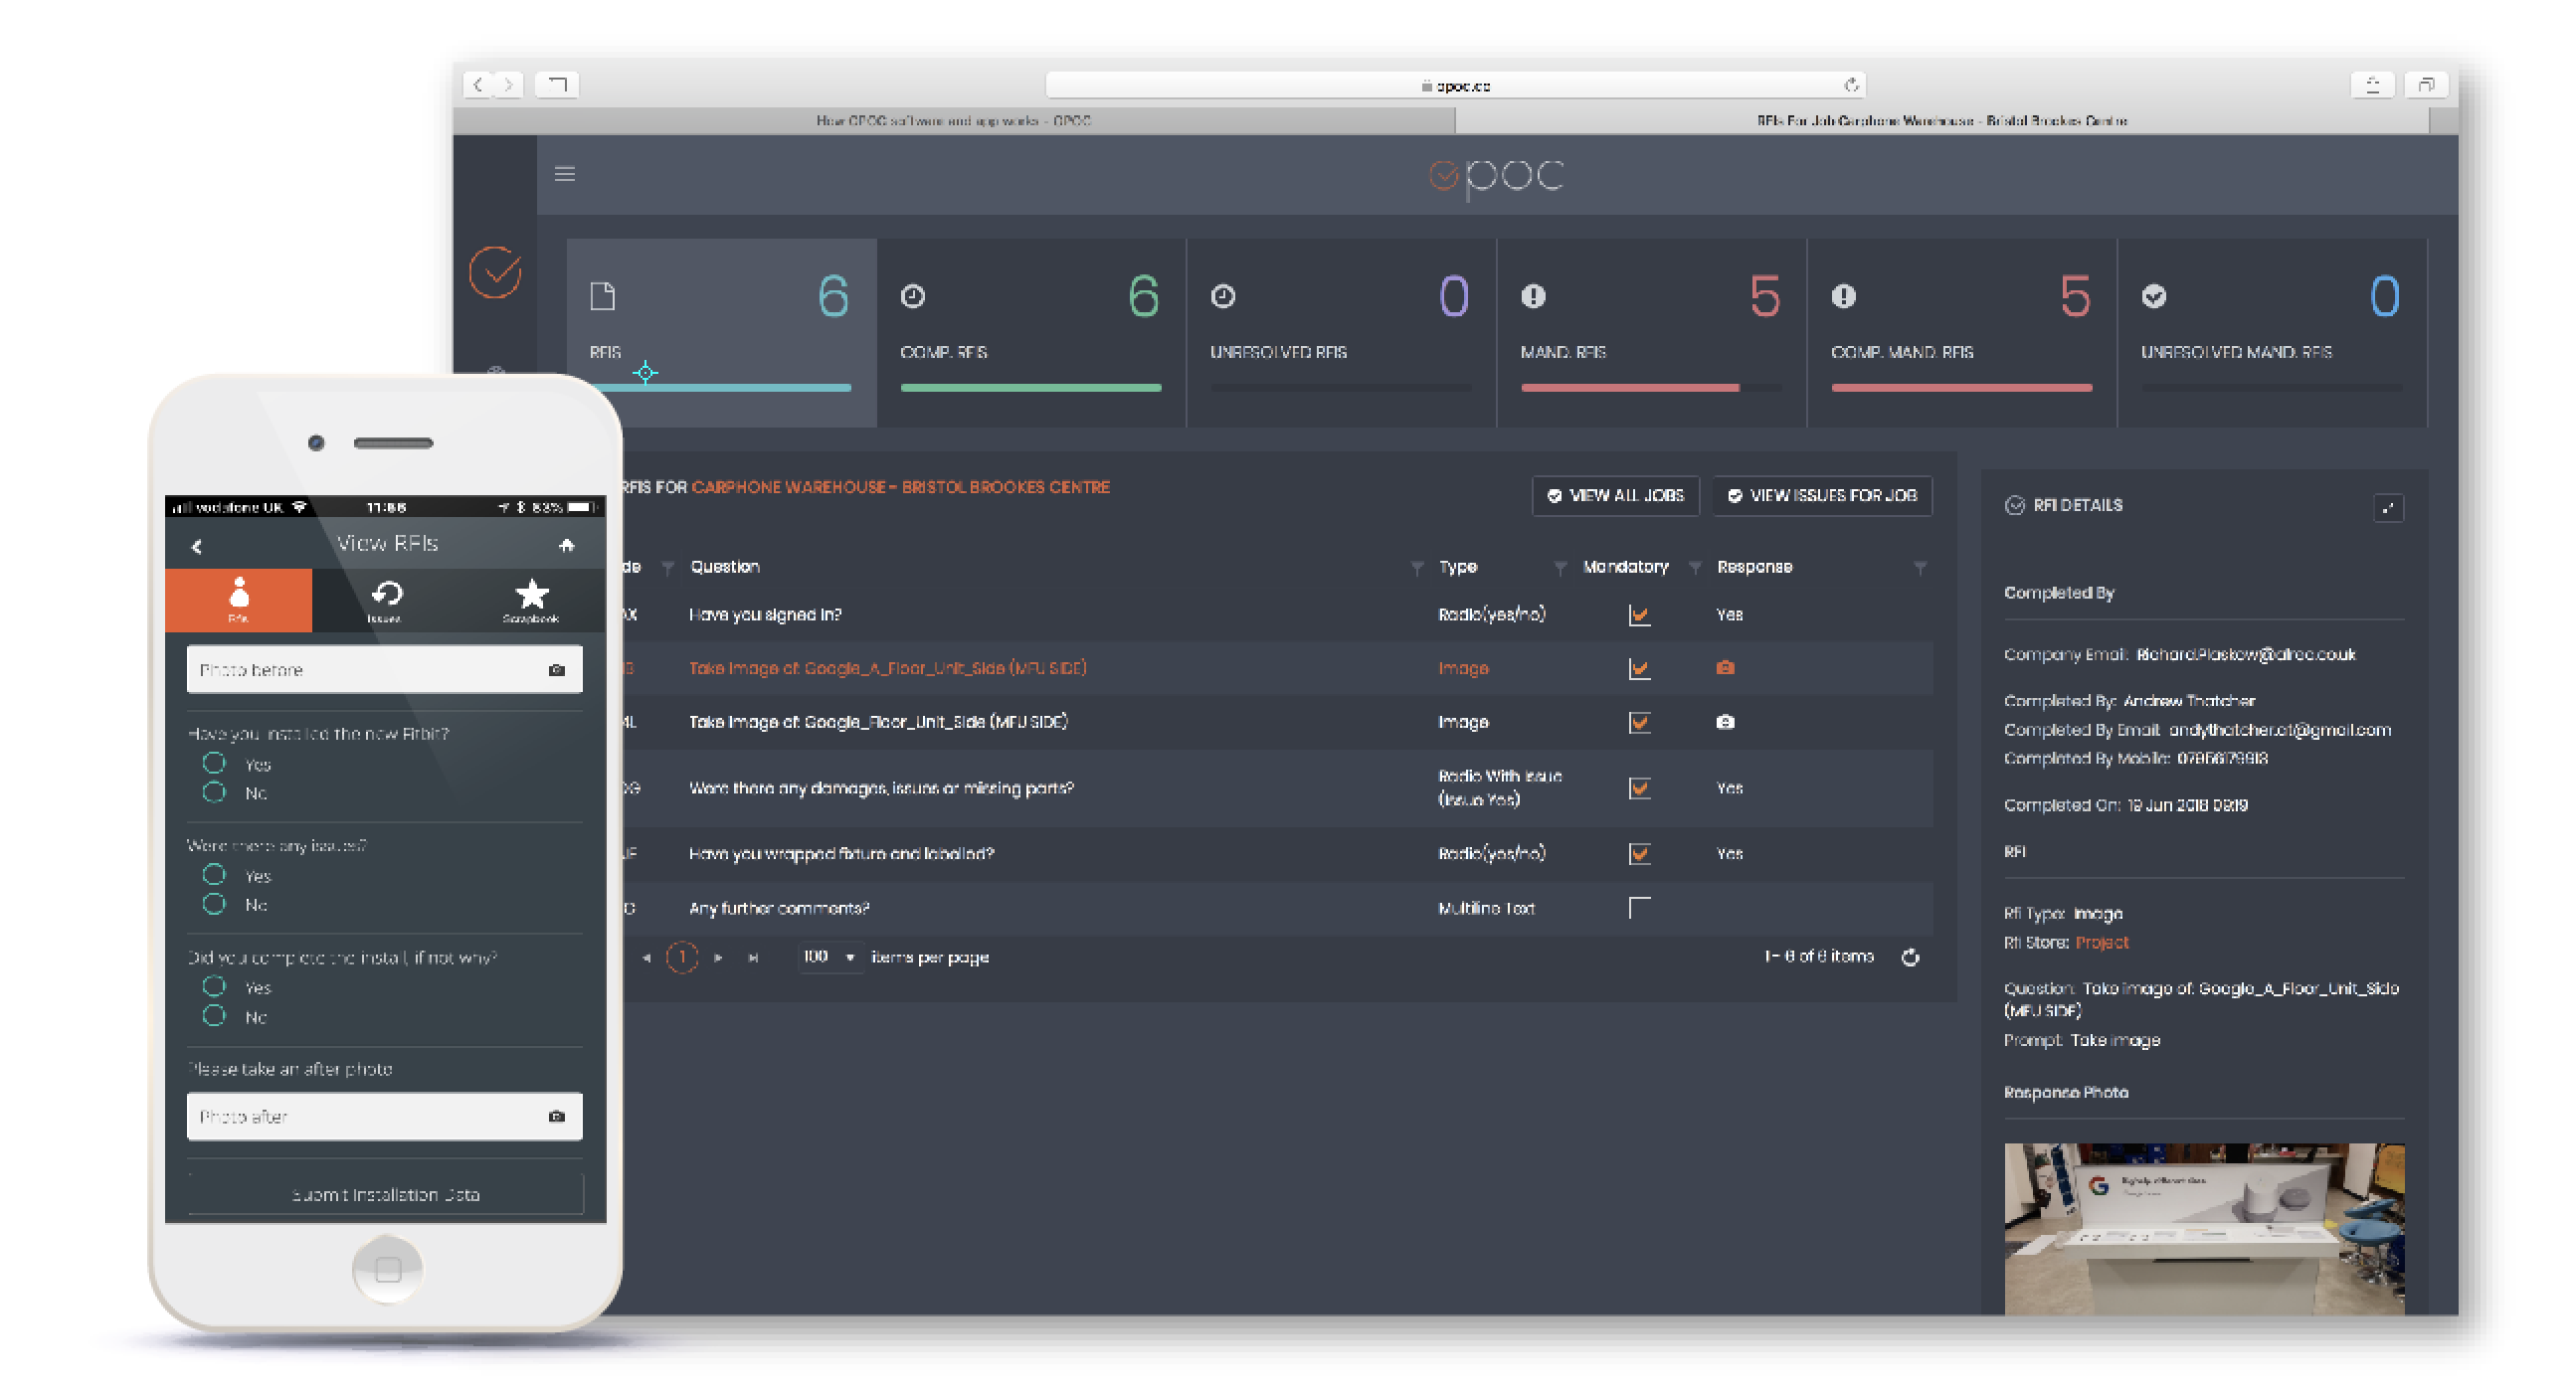The width and height of the screenshot is (2576, 1396).
Task: Switch to the 'How EPOC software' browser tab
Action: (x=954, y=121)
